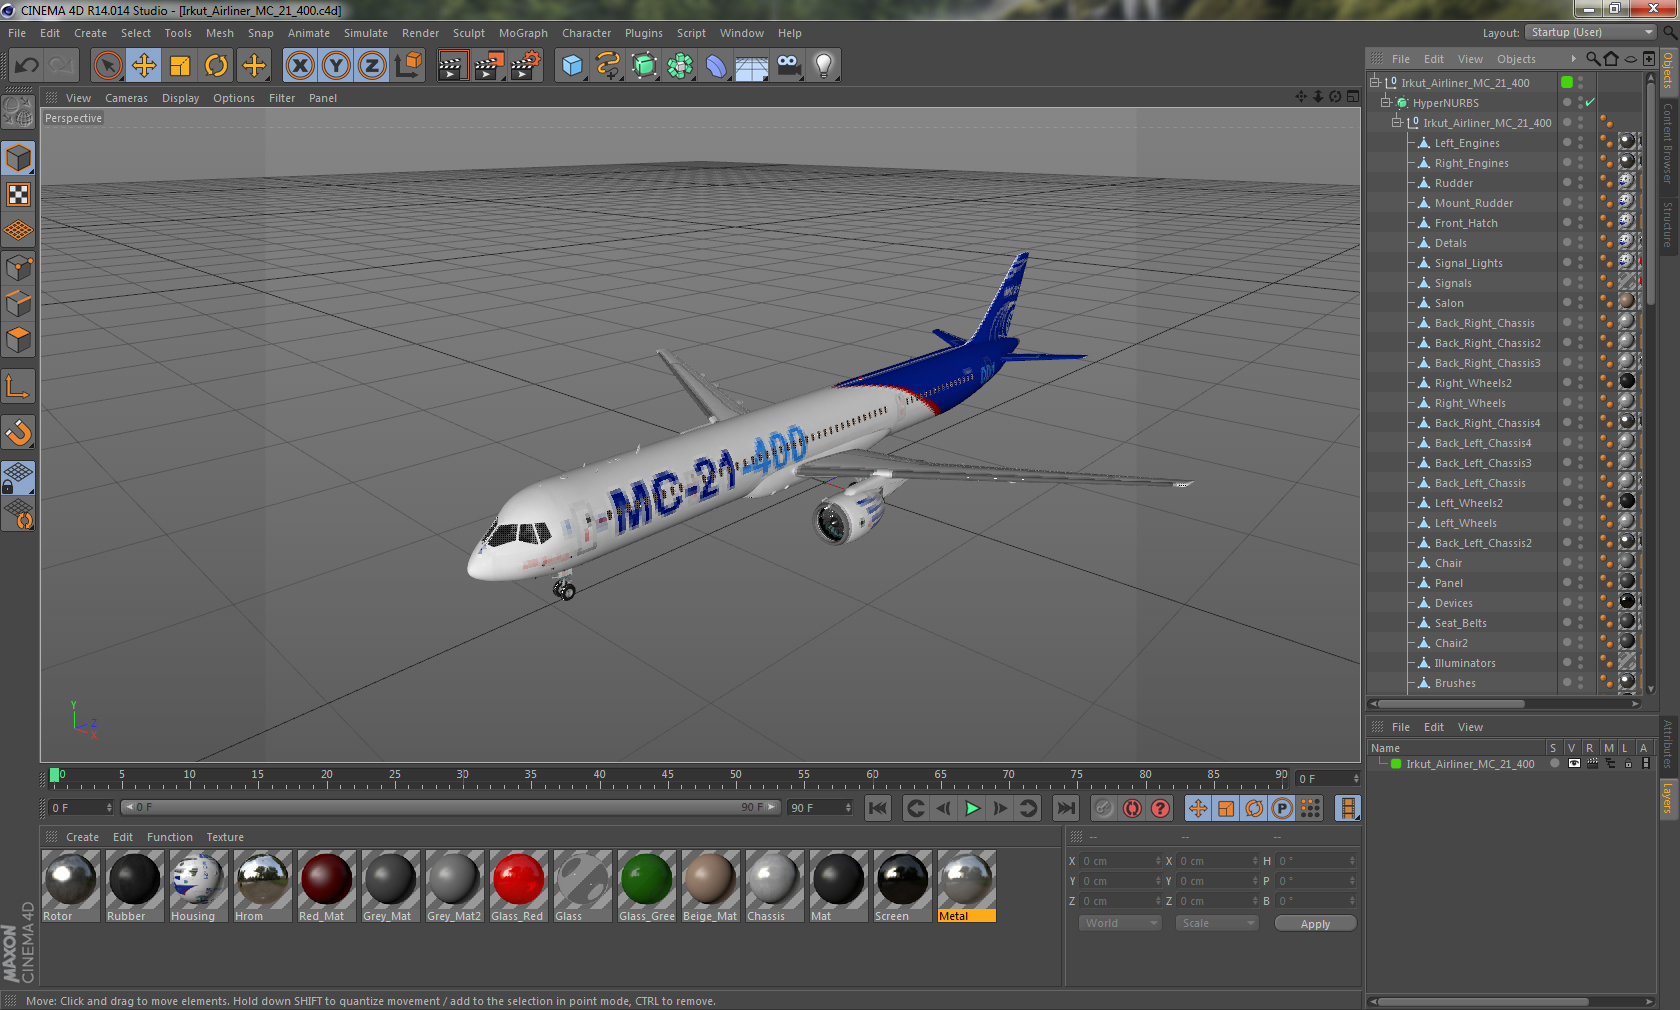This screenshot has width=1680, height=1010.
Task: Collapse the top Irkut_Airliner_MC_21_400 object
Action: [x=1375, y=83]
